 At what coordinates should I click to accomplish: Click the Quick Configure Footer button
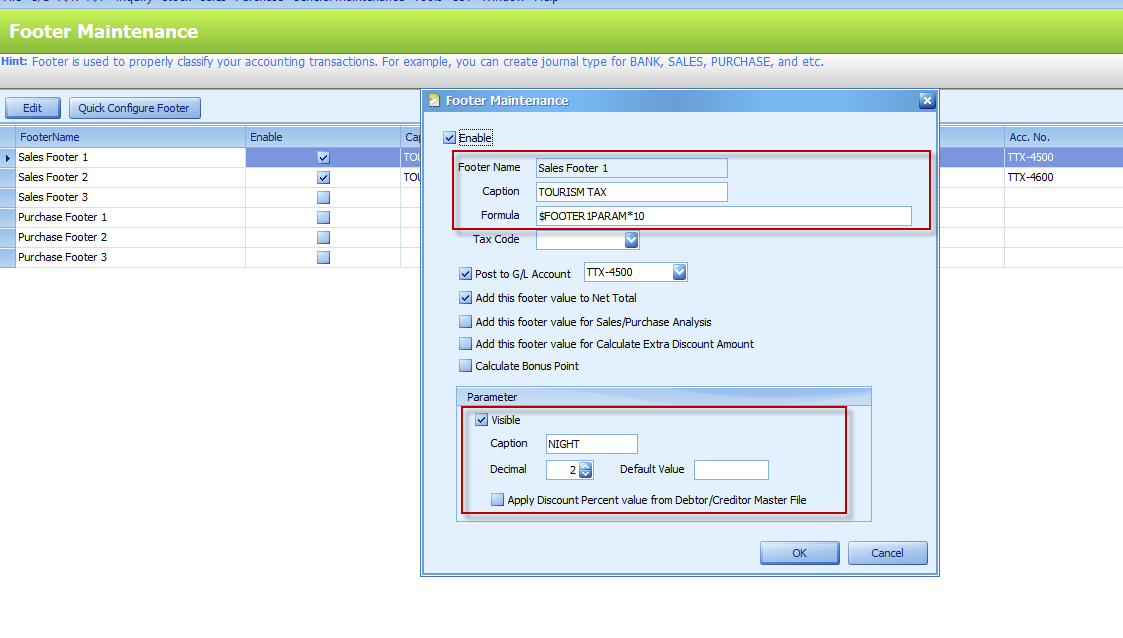134,108
